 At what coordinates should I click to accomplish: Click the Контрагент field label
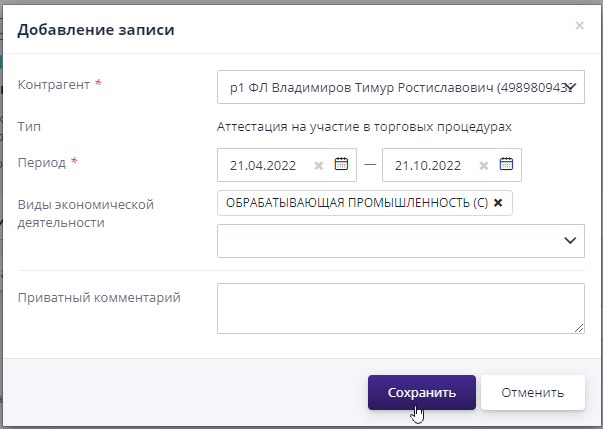tap(54, 85)
